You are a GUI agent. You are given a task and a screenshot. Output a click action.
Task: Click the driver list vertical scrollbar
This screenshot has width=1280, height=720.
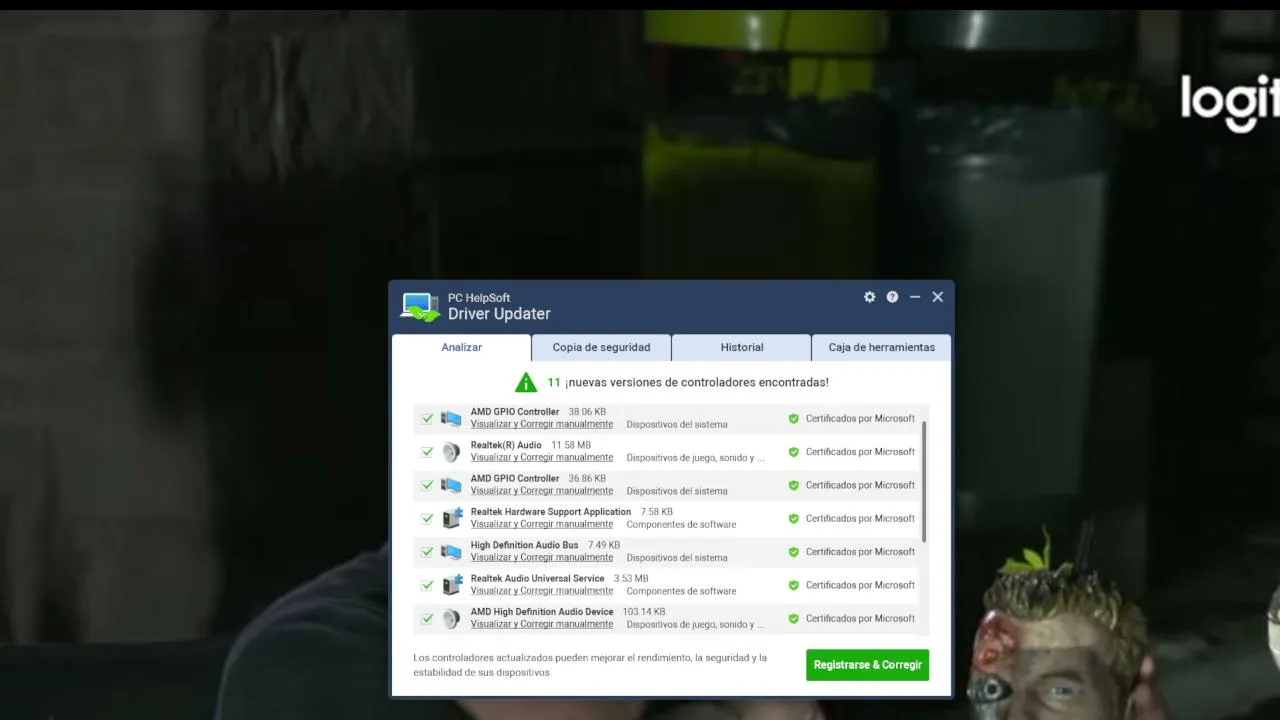tap(924, 482)
